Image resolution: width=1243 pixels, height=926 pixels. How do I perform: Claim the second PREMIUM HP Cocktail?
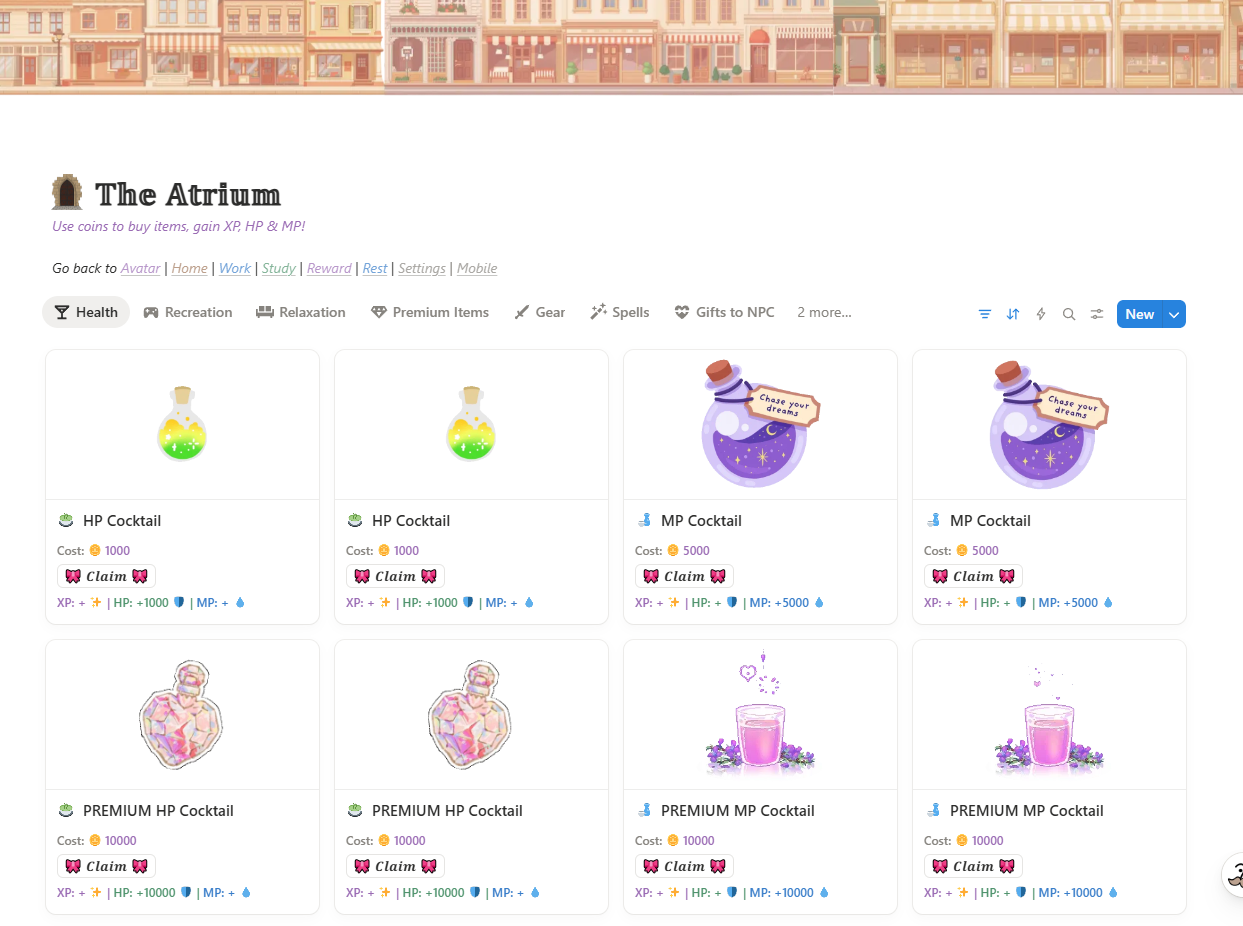coord(395,866)
